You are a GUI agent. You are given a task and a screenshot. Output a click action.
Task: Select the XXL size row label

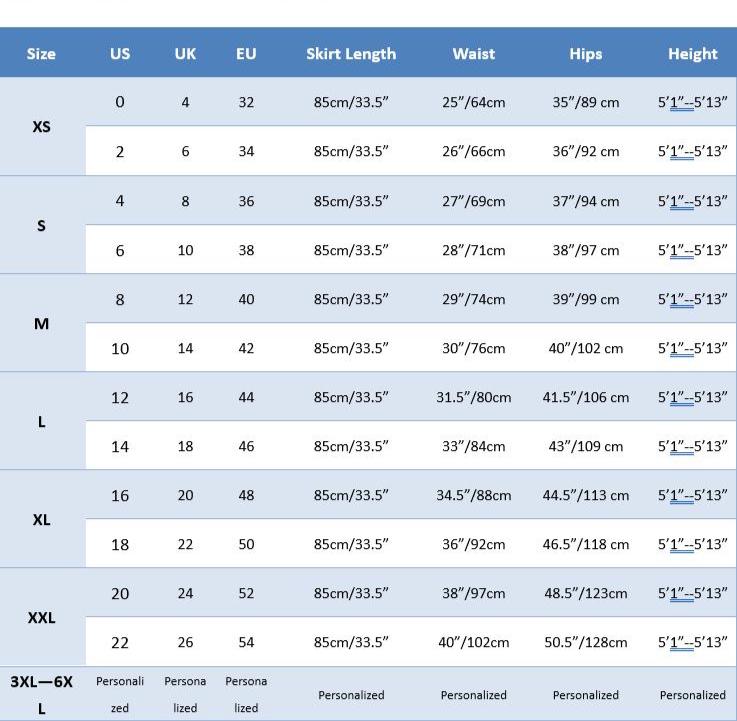(41, 618)
